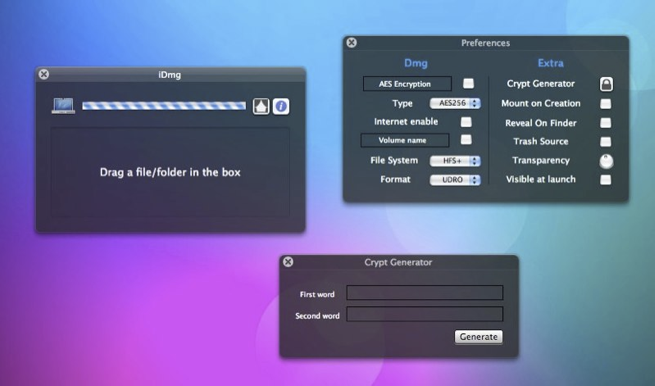Click the Transparency label
Image resolution: width=655 pixels, height=386 pixels.
coord(541,160)
